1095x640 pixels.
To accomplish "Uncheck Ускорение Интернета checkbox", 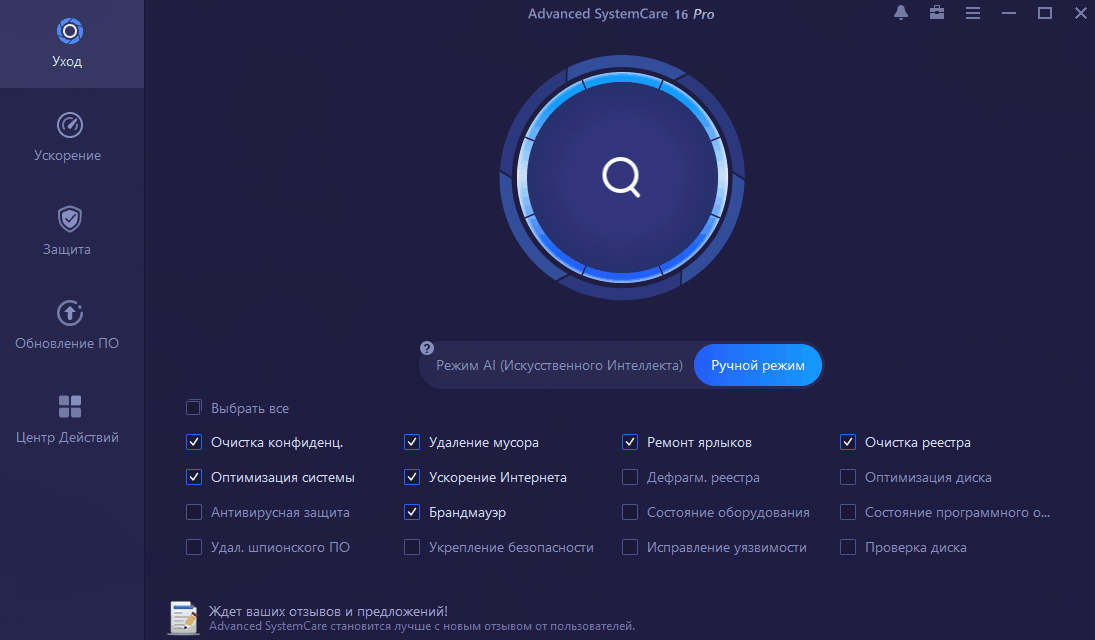I will tap(412, 477).
